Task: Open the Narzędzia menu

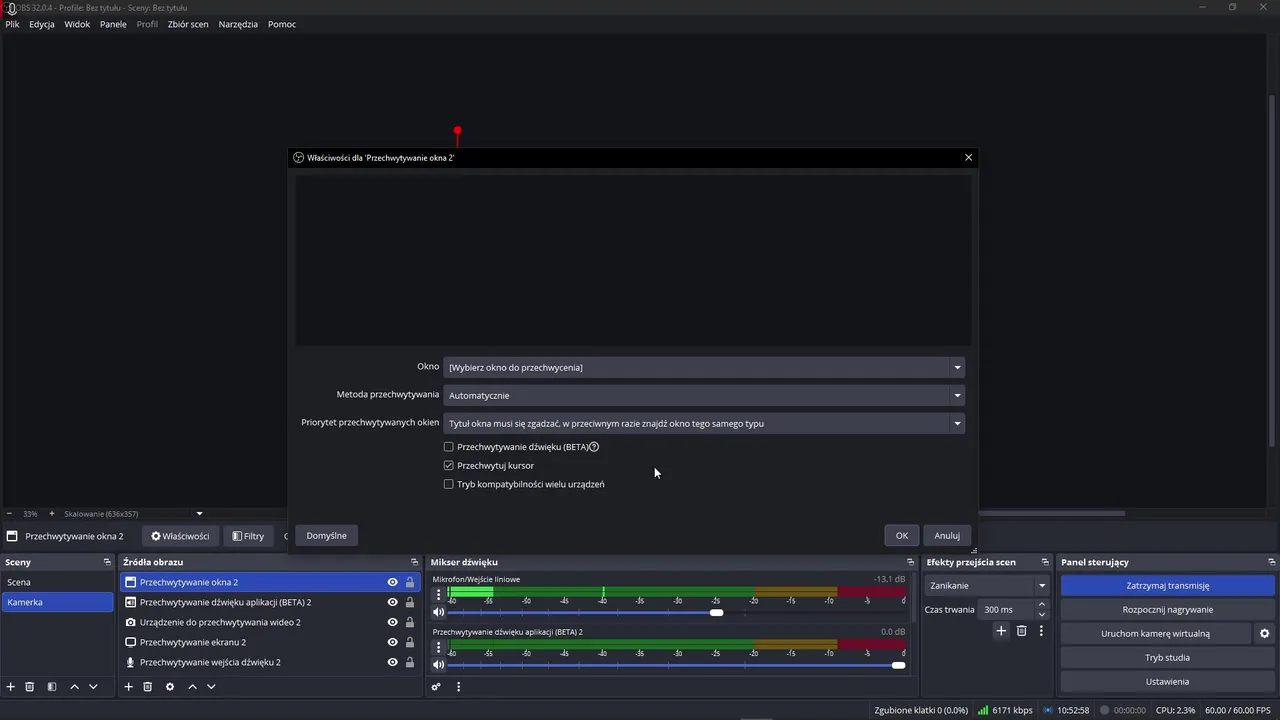Action: (238, 24)
